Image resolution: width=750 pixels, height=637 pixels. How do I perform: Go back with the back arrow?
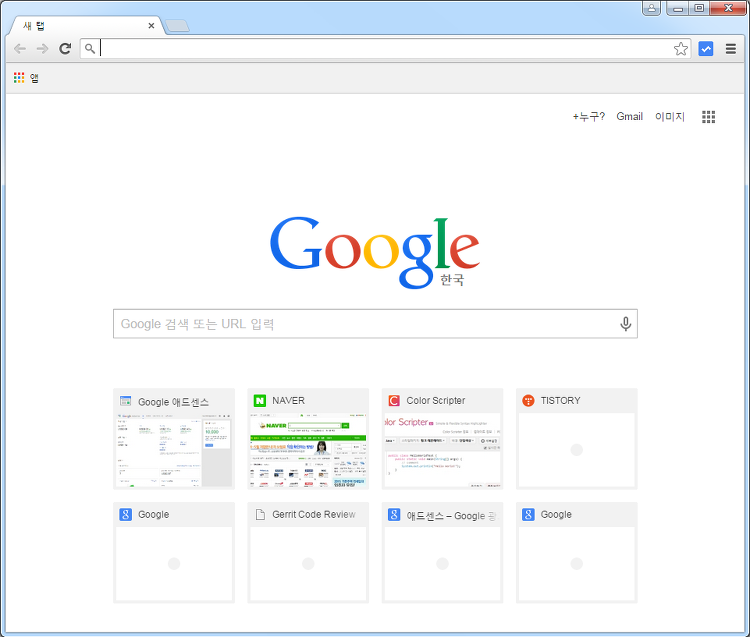(x=20, y=49)
